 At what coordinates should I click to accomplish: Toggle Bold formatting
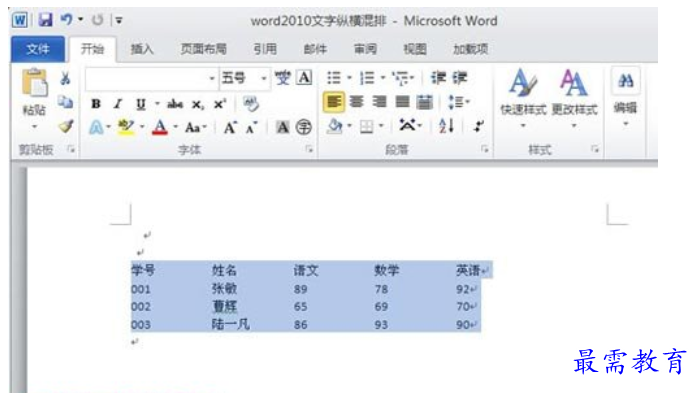(x=96, y=104)
